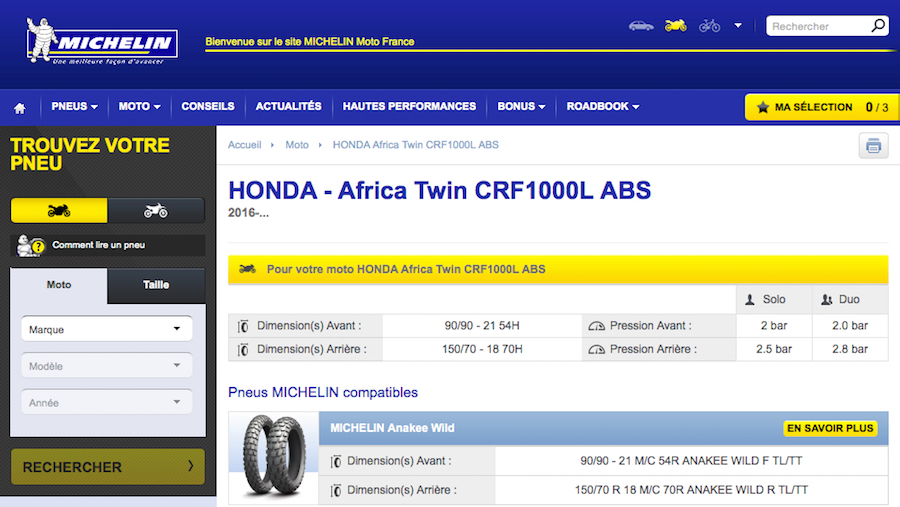Click the Solo rider icon

750,300
